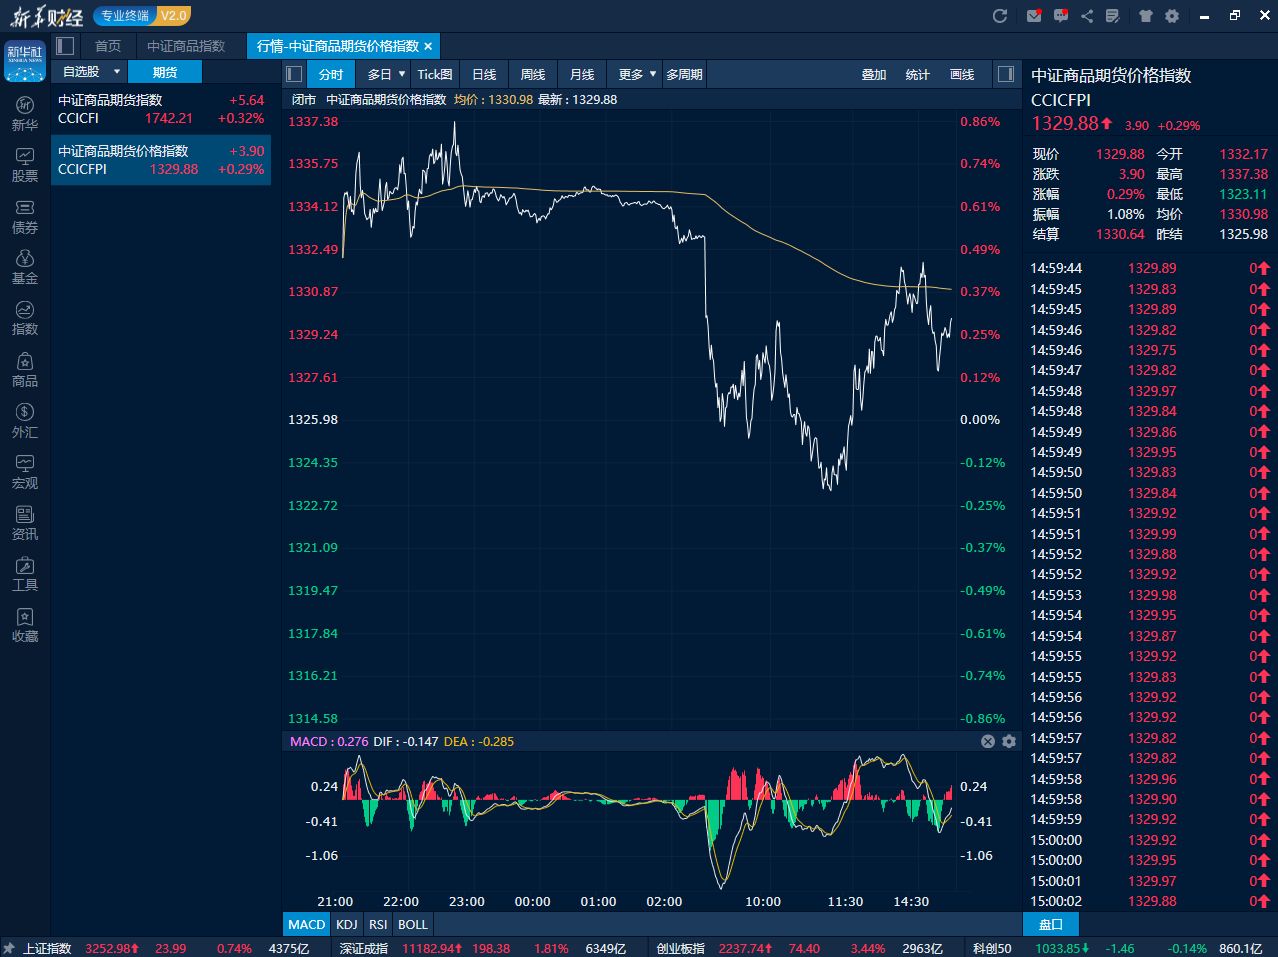Click 最高 1337.38 value in quote panel
This screenshot has width=1278, height=957.
click(x=1243, y=174)
